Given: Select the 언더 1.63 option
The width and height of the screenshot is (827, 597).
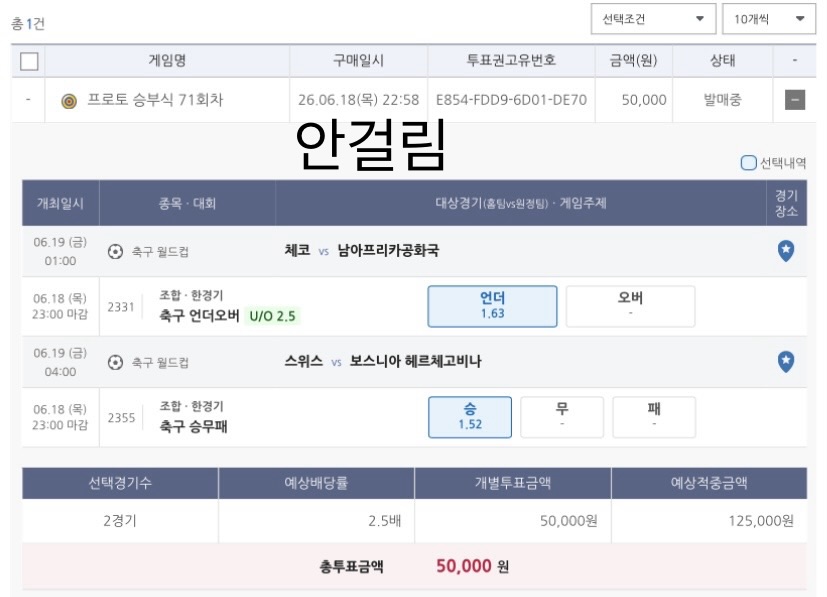Looking at the screenshot, I should pos(492,306).
